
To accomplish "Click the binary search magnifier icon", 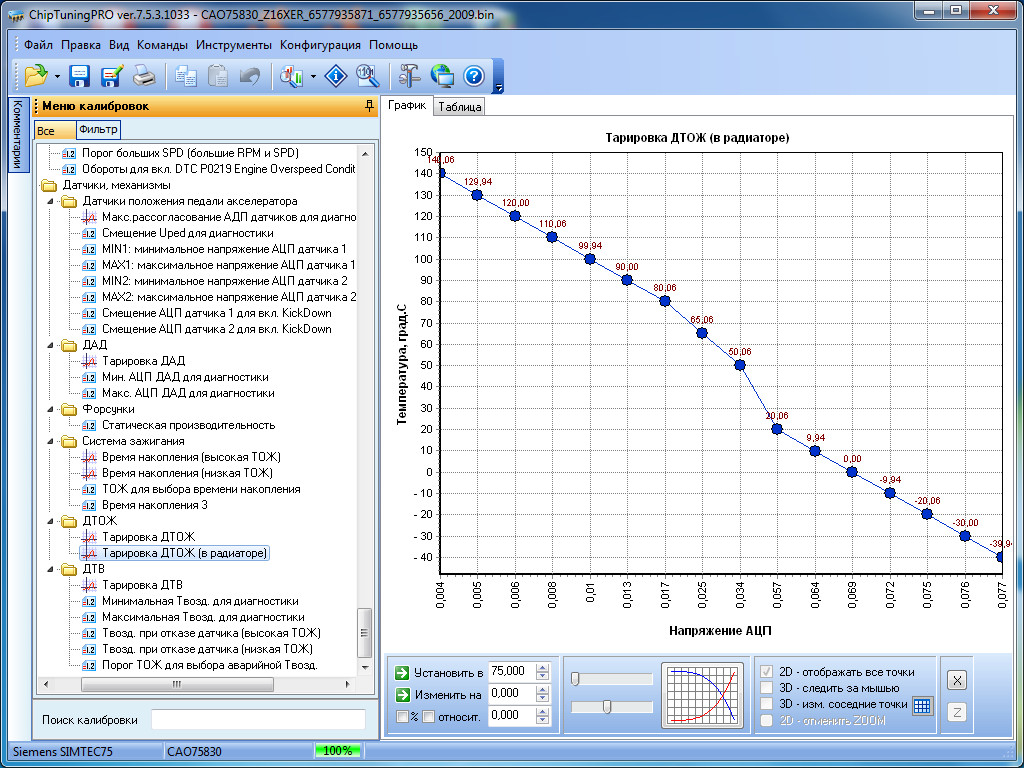I will [367, 76].
